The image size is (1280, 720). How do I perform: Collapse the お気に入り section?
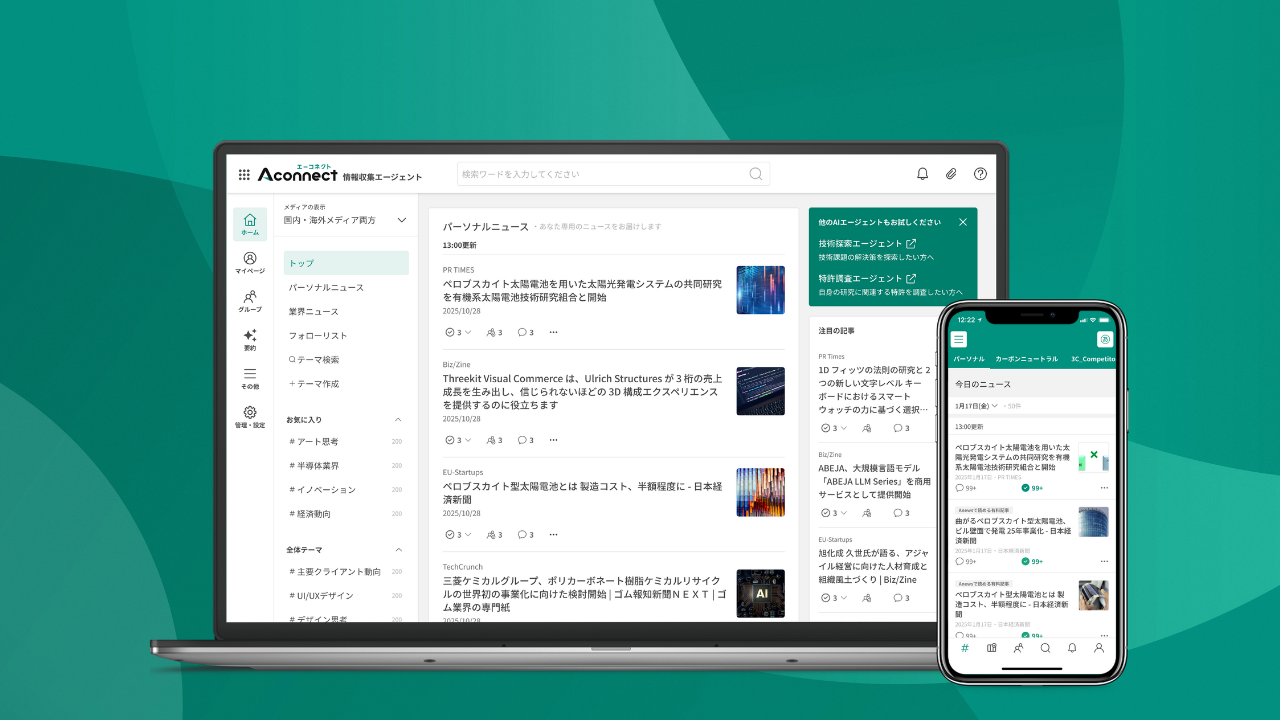click(398, 420)
